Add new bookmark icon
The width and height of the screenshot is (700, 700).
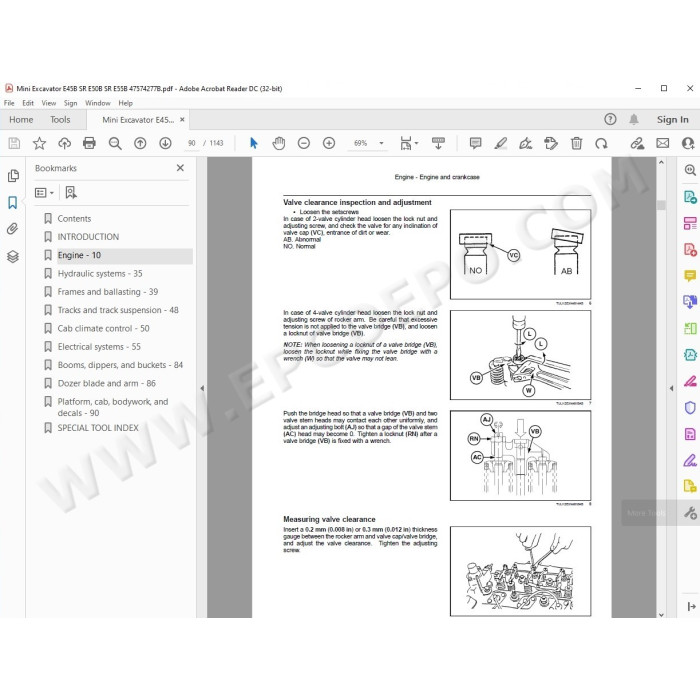[x=71, y=193]
